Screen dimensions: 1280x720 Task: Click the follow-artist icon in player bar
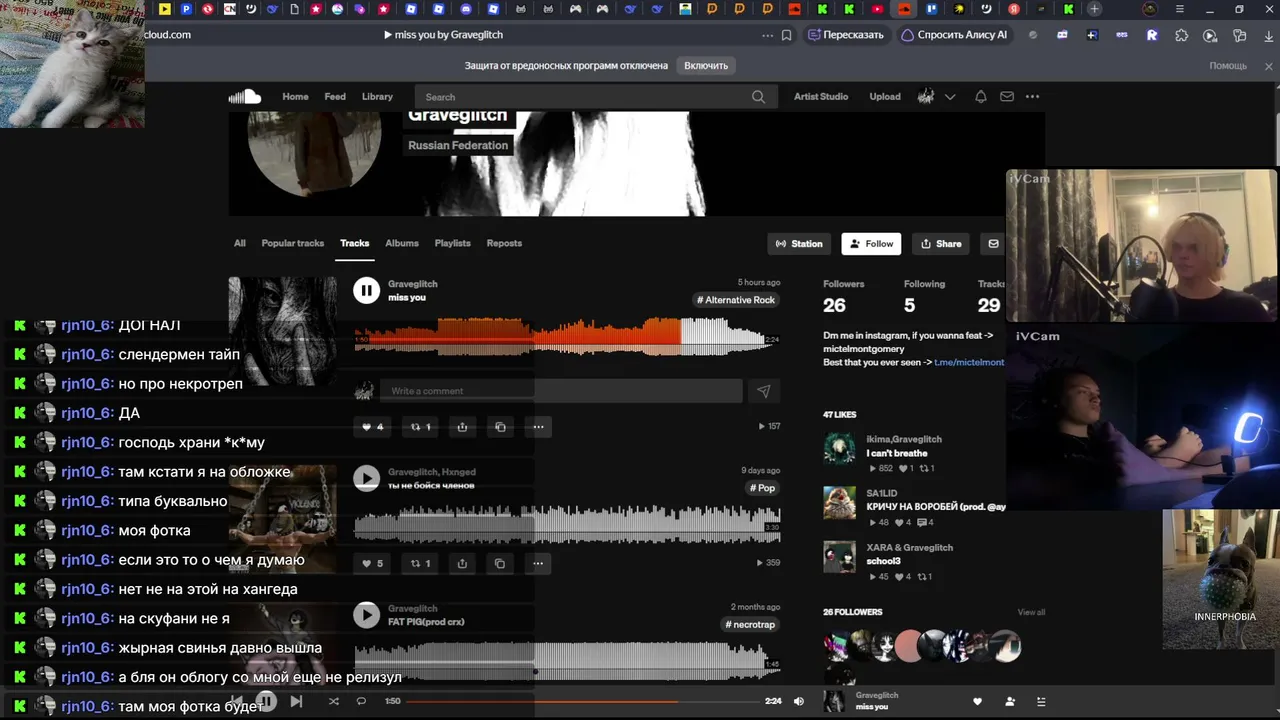point(1010,702)
